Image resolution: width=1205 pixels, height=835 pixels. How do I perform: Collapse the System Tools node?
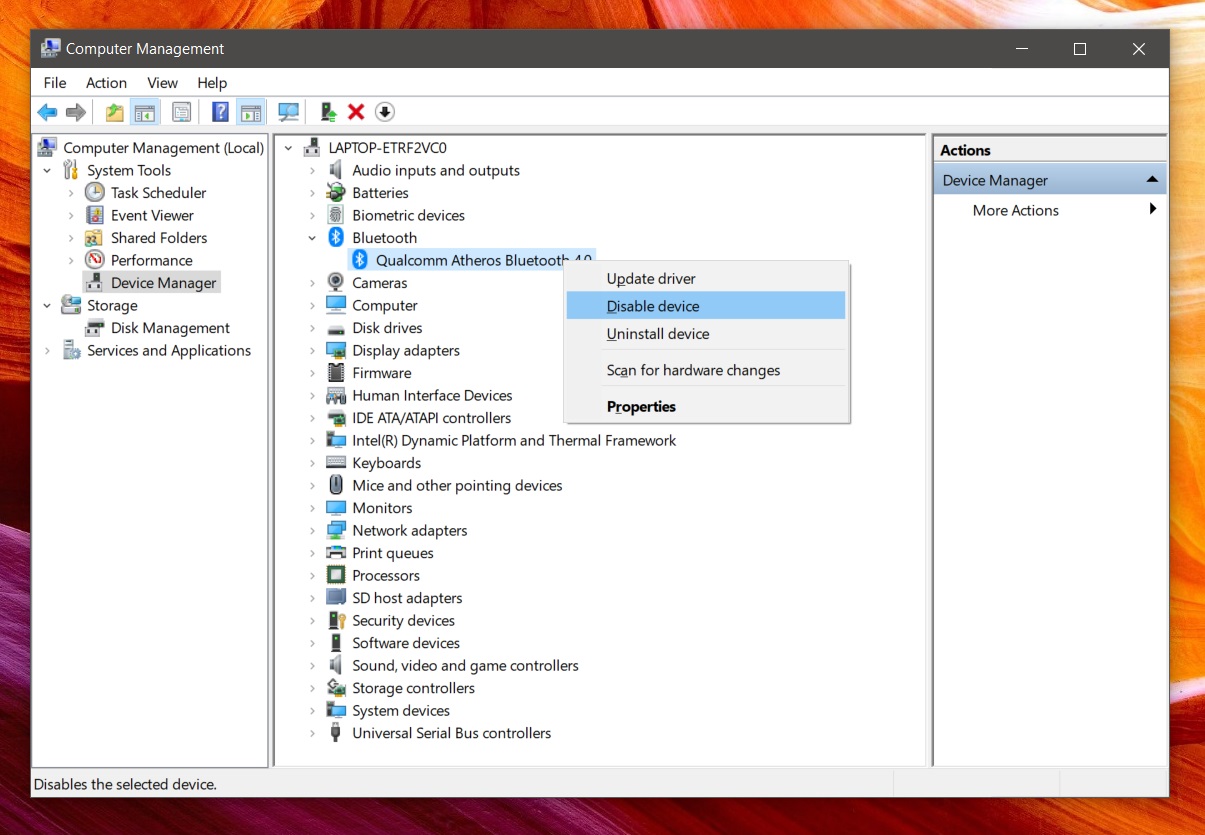[47, 171]
